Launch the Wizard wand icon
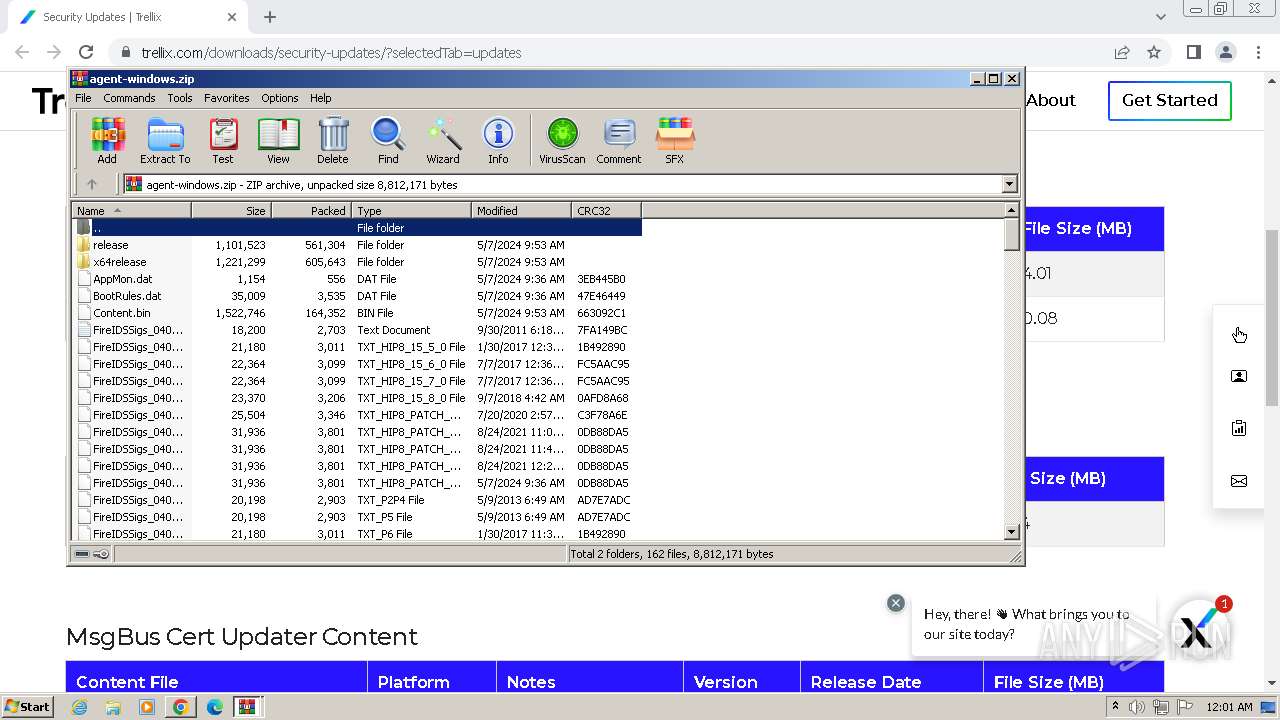Screen dimensions: 1280x720 click(443, 140)
